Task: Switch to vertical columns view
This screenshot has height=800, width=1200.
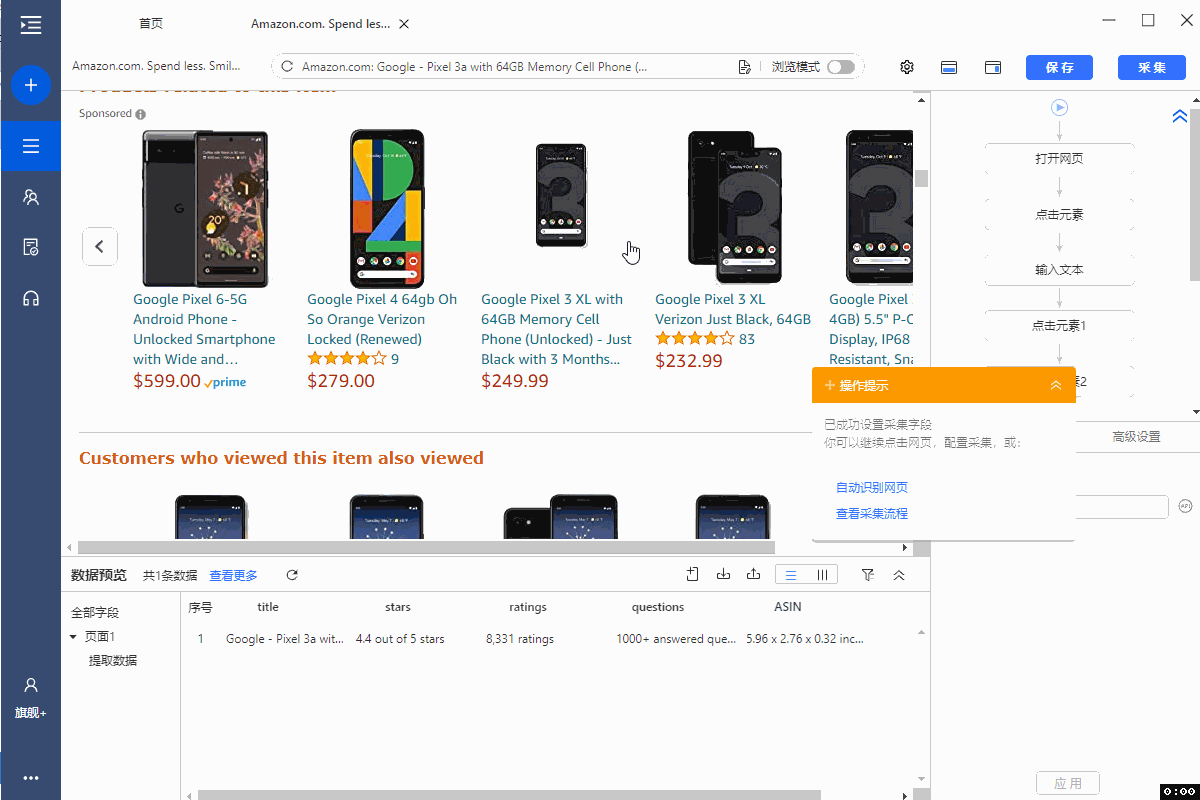Action: click(822, 575)
